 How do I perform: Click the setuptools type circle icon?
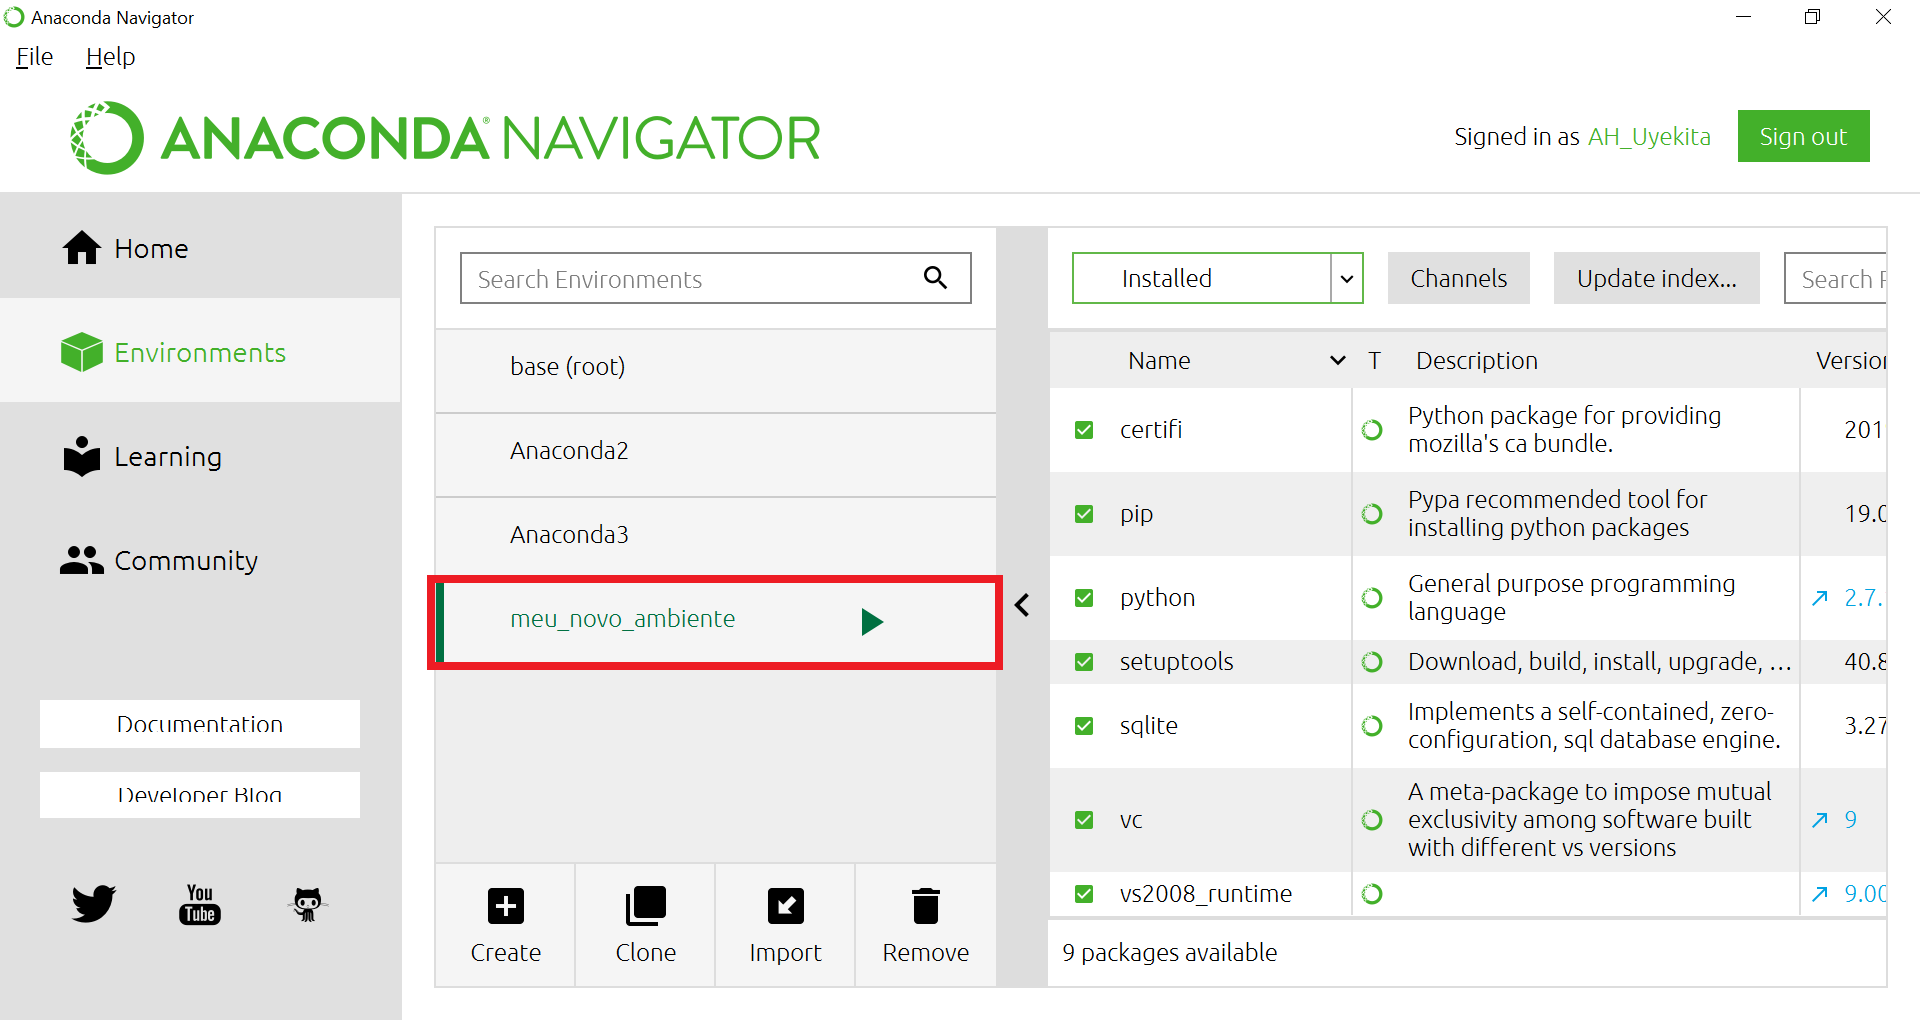pyautogui.click(x=1372, y=661)
